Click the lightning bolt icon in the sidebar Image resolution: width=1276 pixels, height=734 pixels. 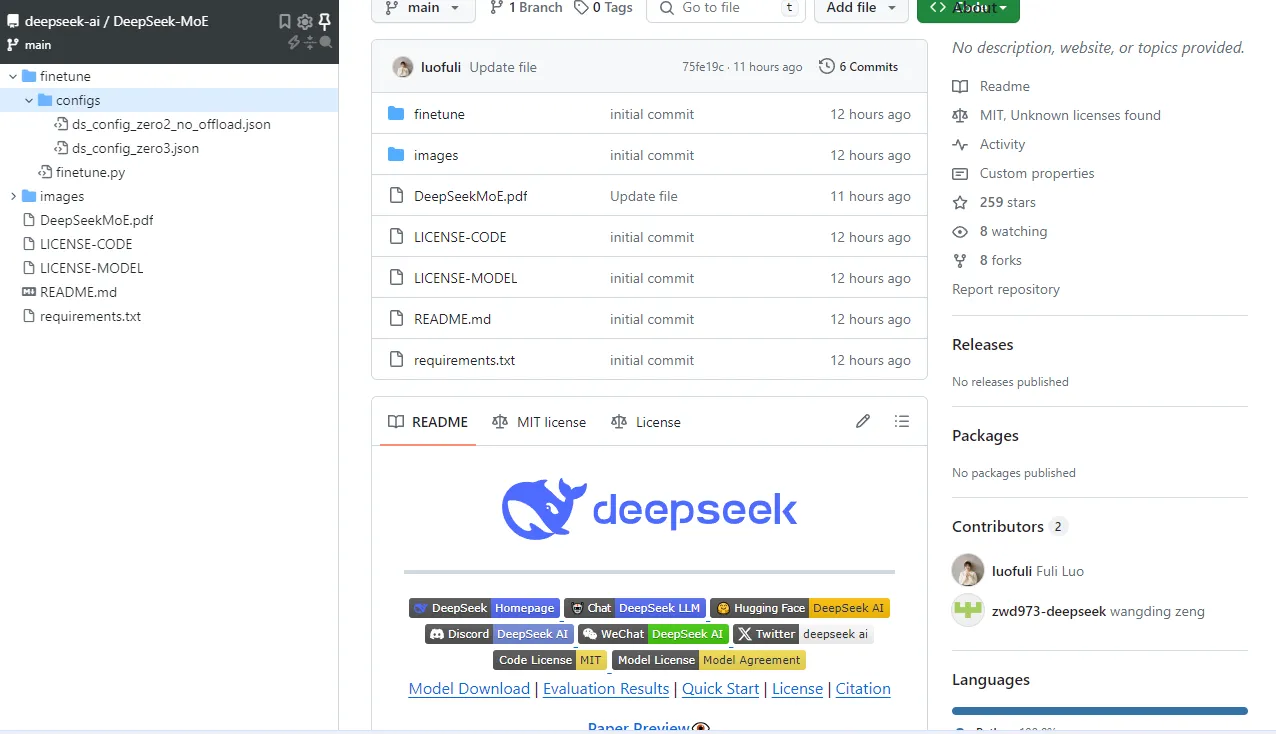pos(293,42)
